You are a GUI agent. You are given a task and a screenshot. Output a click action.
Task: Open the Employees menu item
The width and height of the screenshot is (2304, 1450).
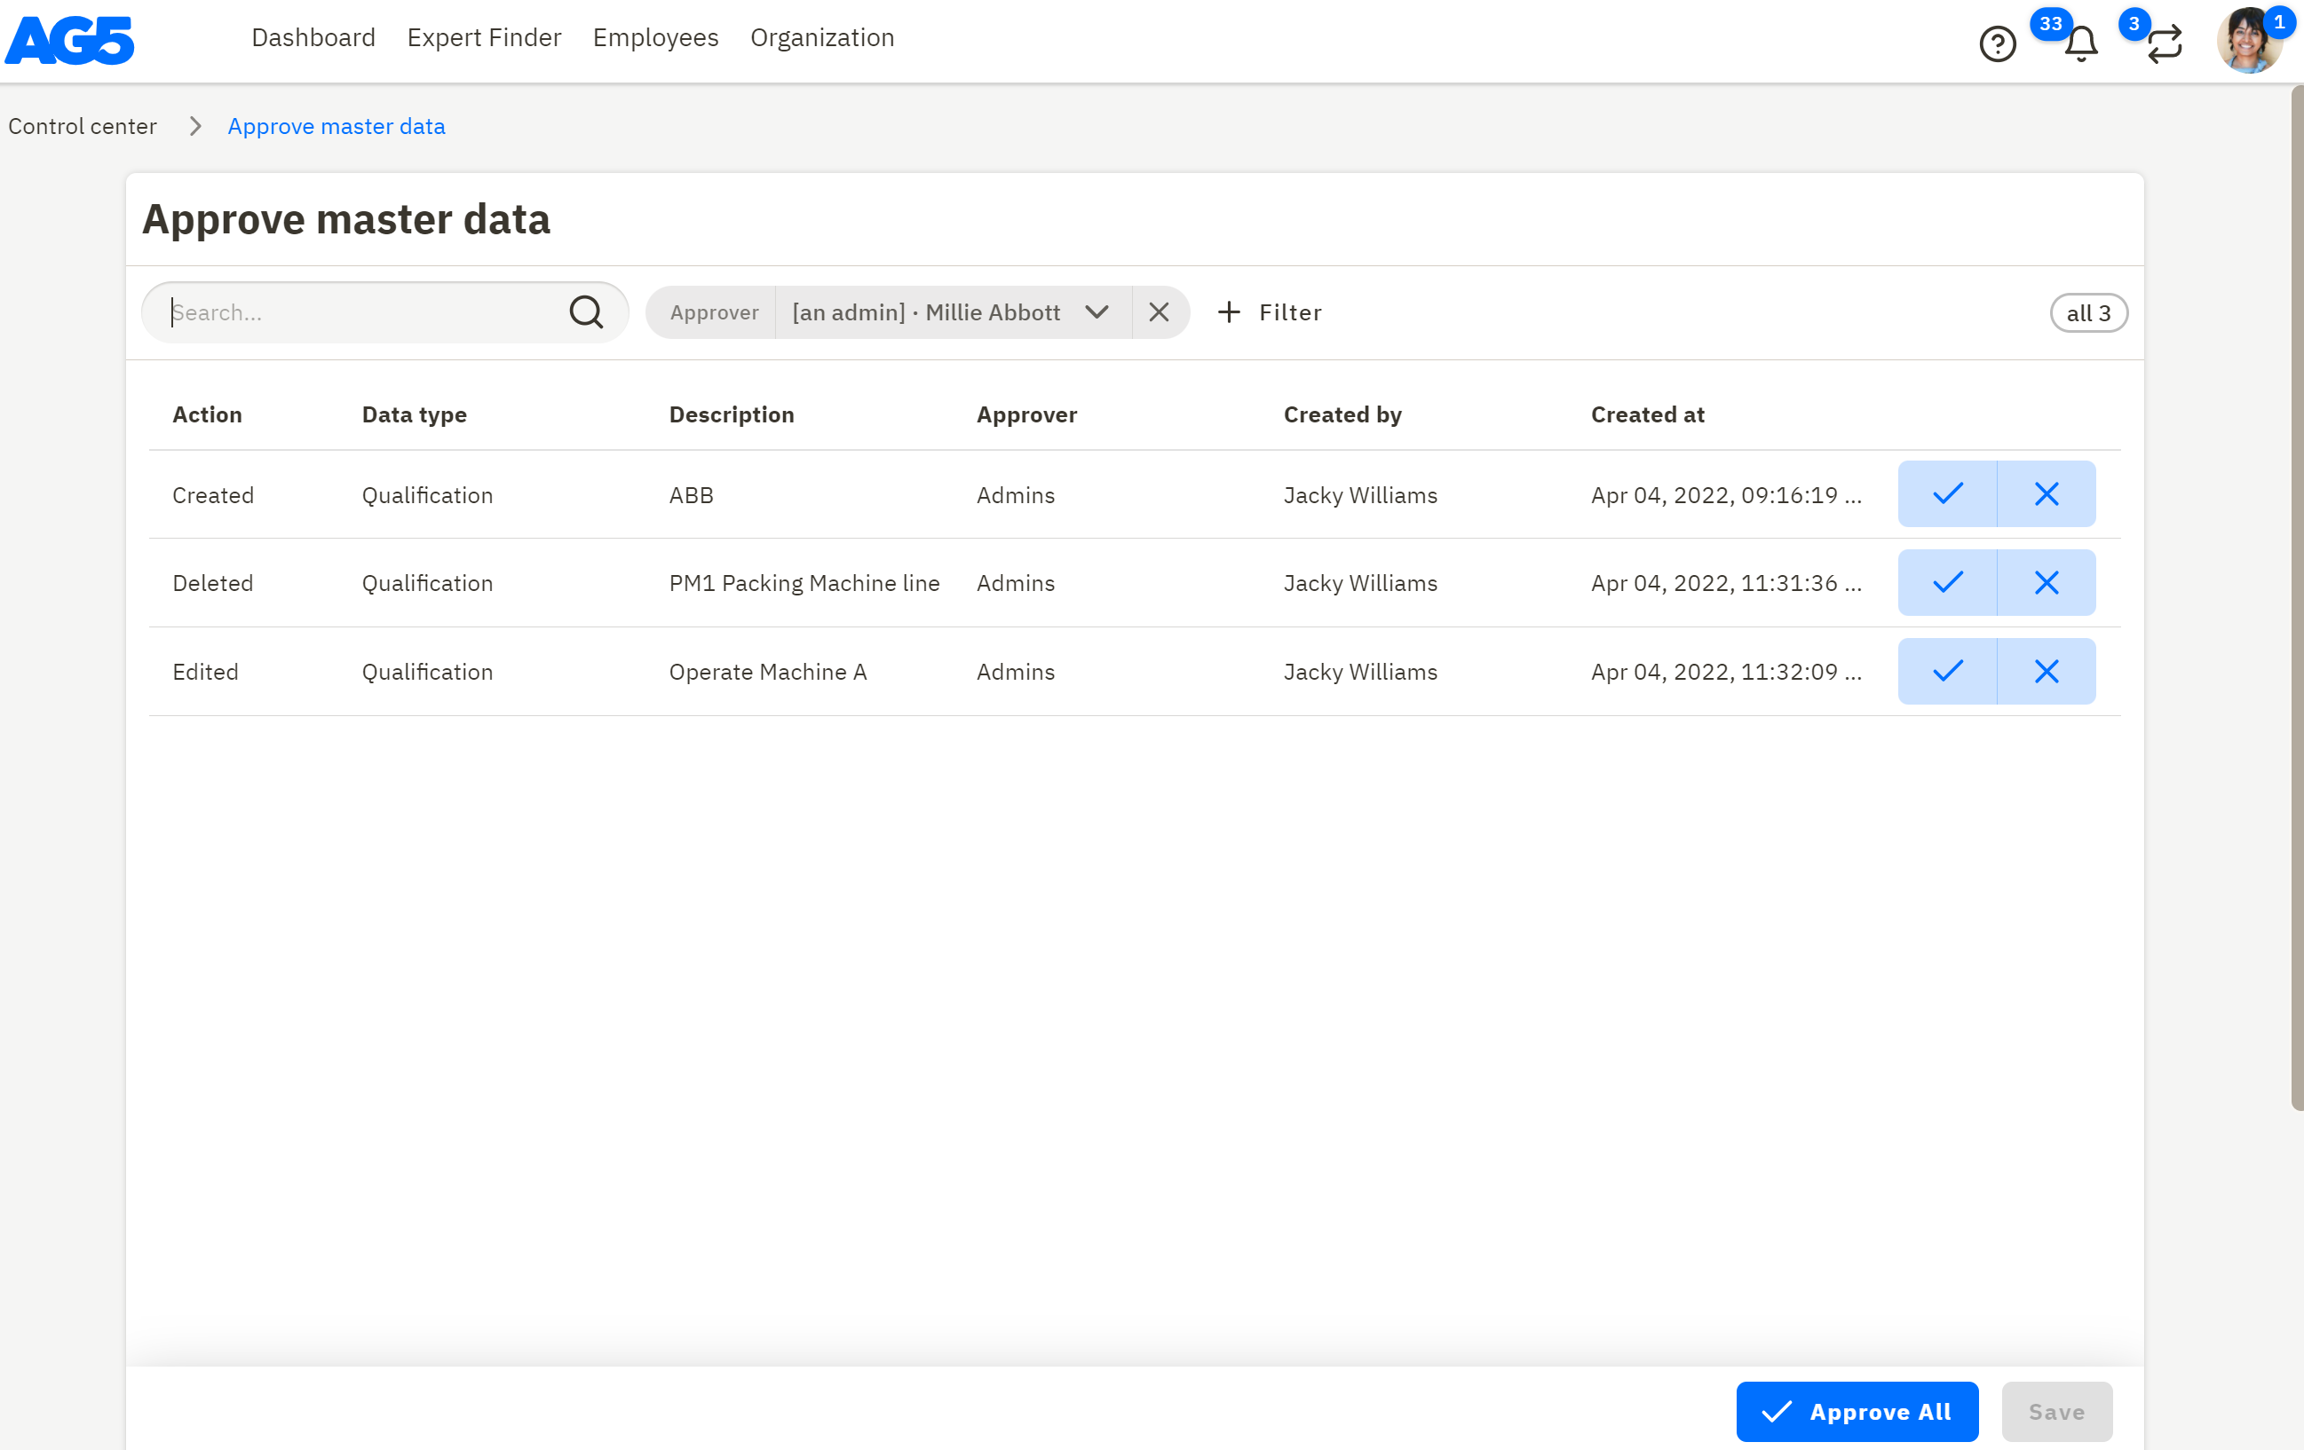655,38
